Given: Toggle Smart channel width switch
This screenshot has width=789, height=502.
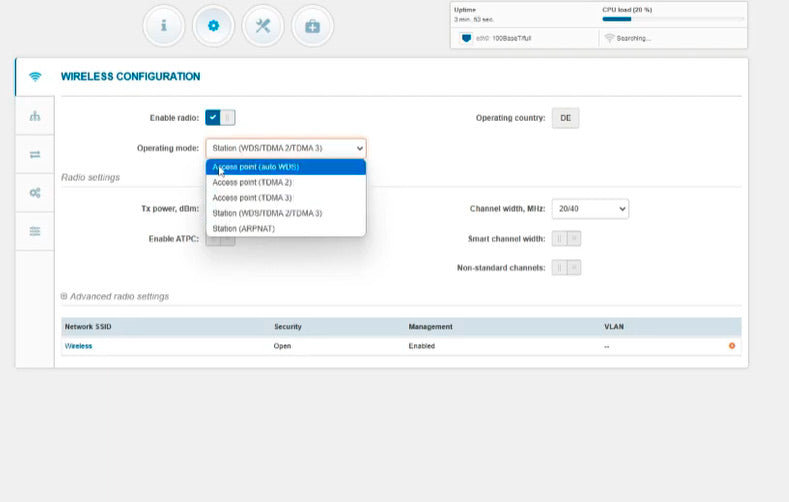Looking at the screenshot, I should point(566,239).
